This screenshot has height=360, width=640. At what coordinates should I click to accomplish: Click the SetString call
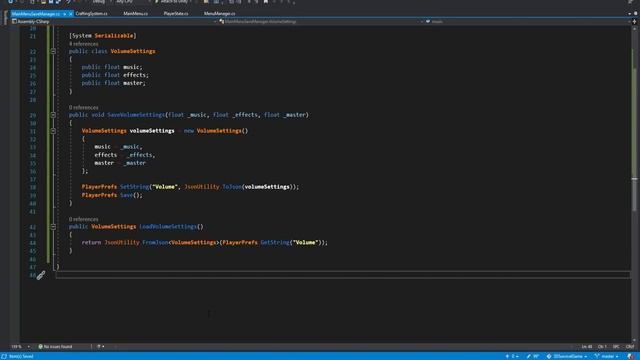134,187
